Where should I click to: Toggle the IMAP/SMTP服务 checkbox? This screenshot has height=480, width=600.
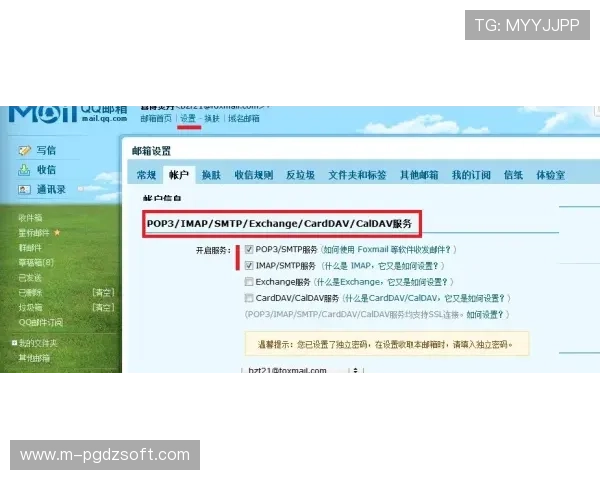click(249, 265)
